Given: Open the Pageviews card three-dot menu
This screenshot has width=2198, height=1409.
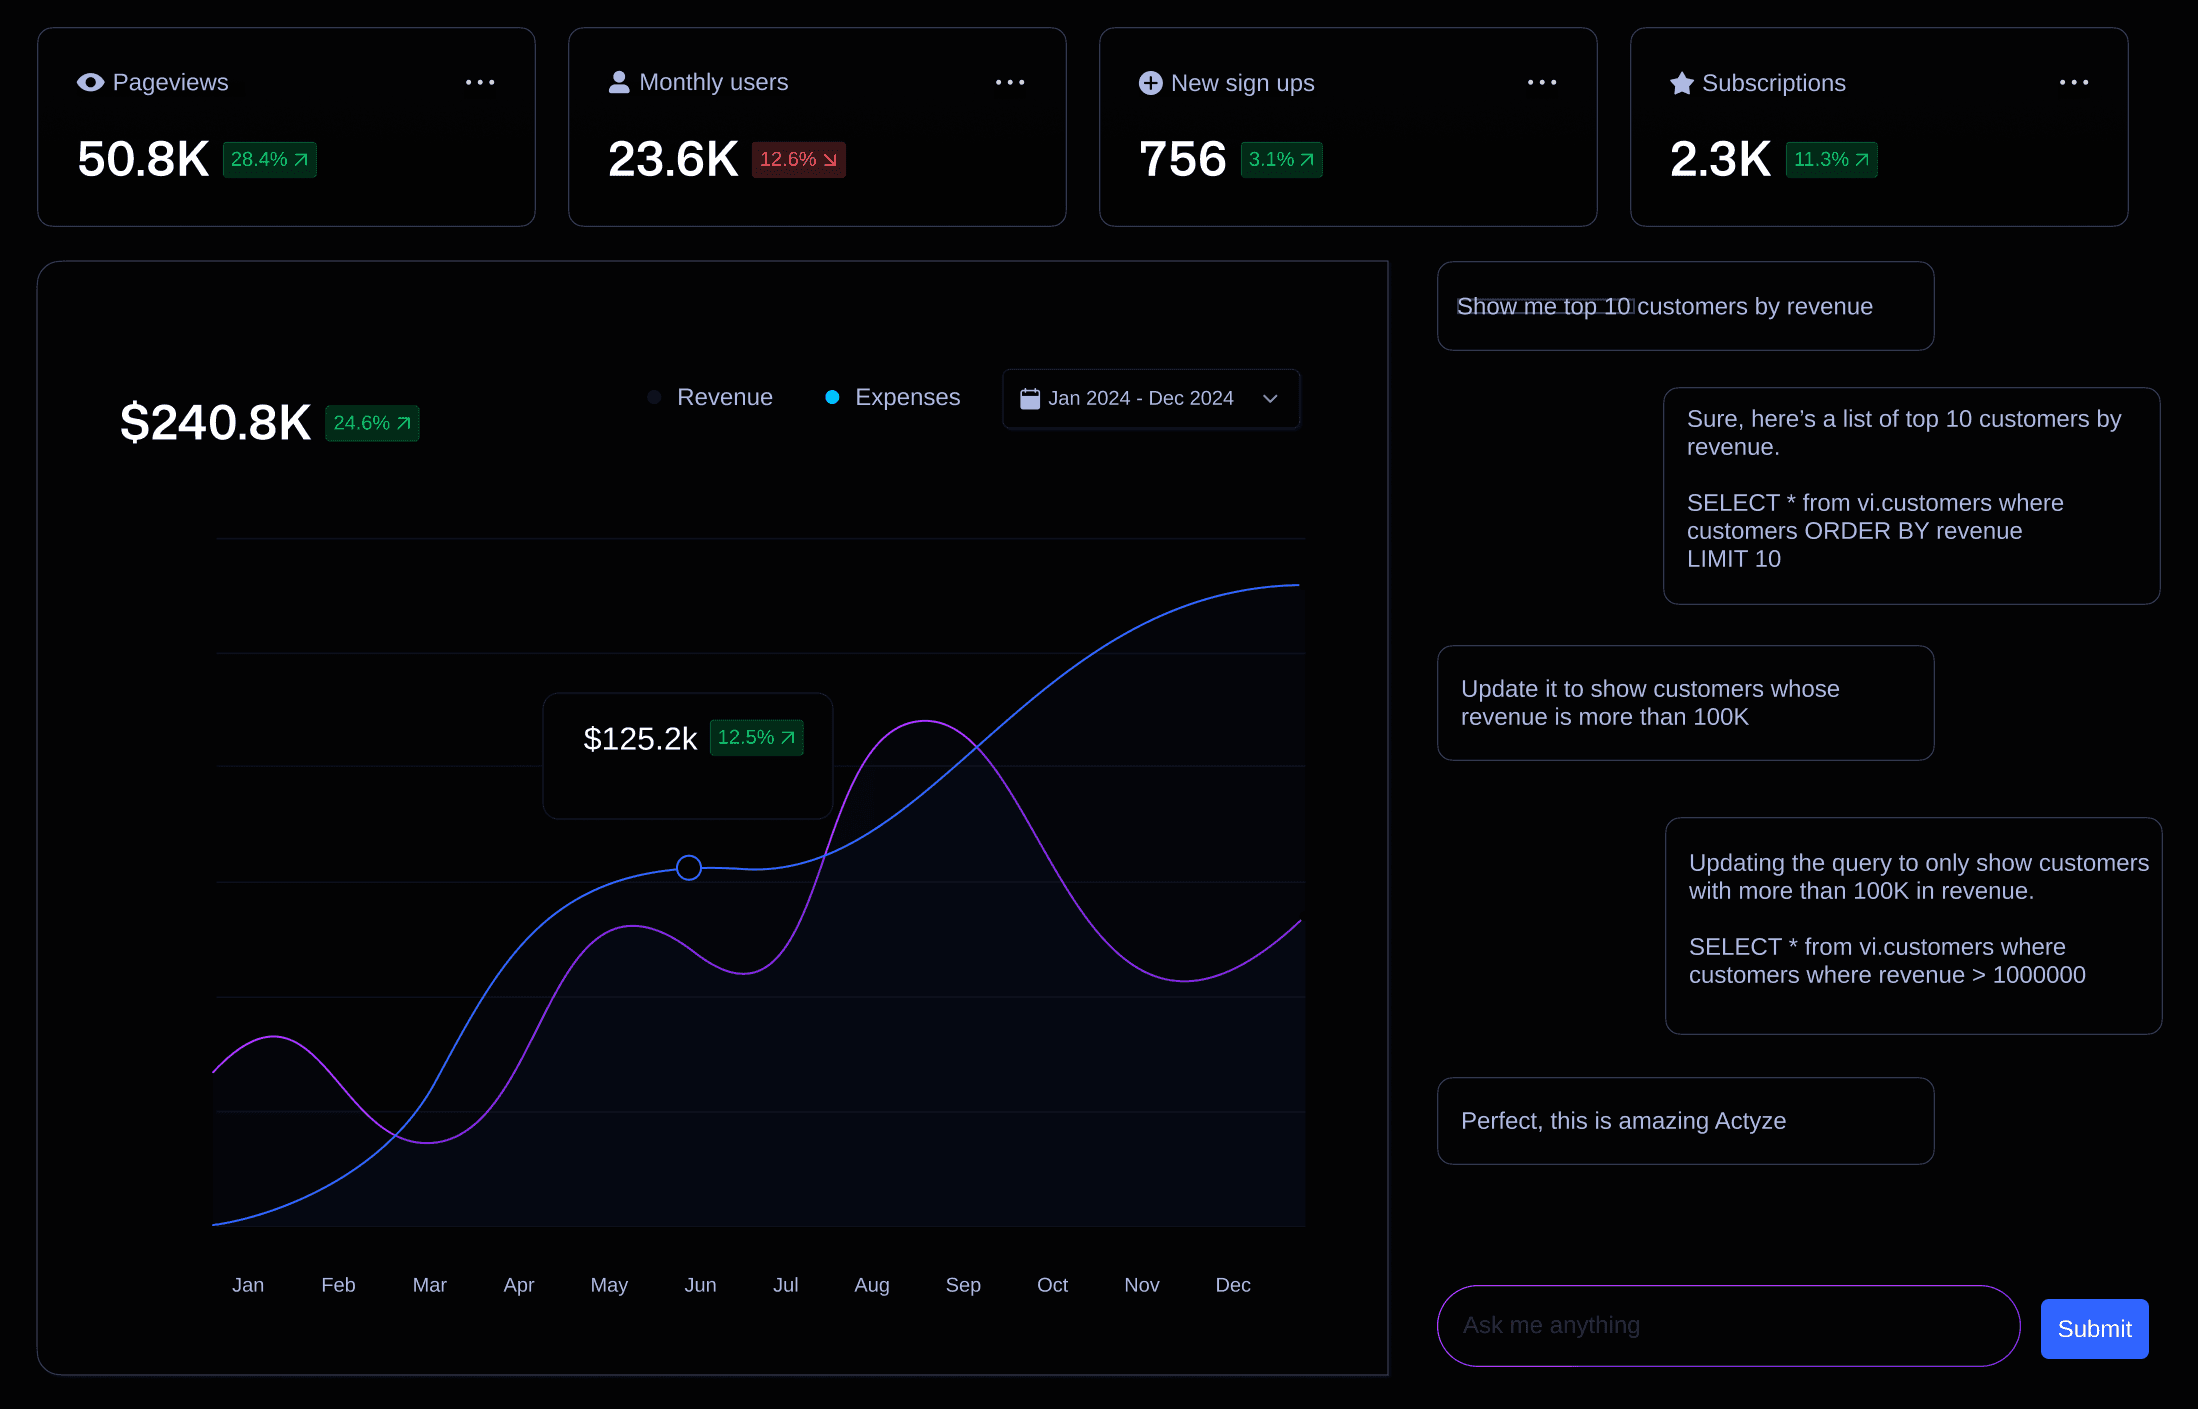Looking at the screenshot, I should click(x=480, y=83).
